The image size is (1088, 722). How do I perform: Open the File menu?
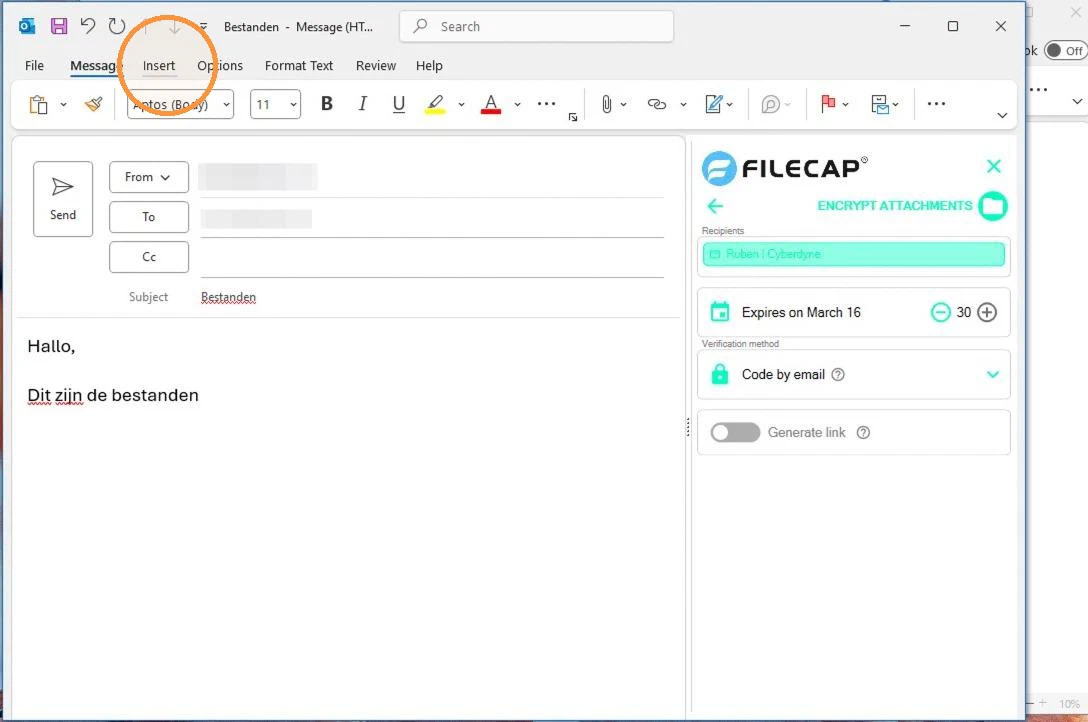click(x=34, y=66)
